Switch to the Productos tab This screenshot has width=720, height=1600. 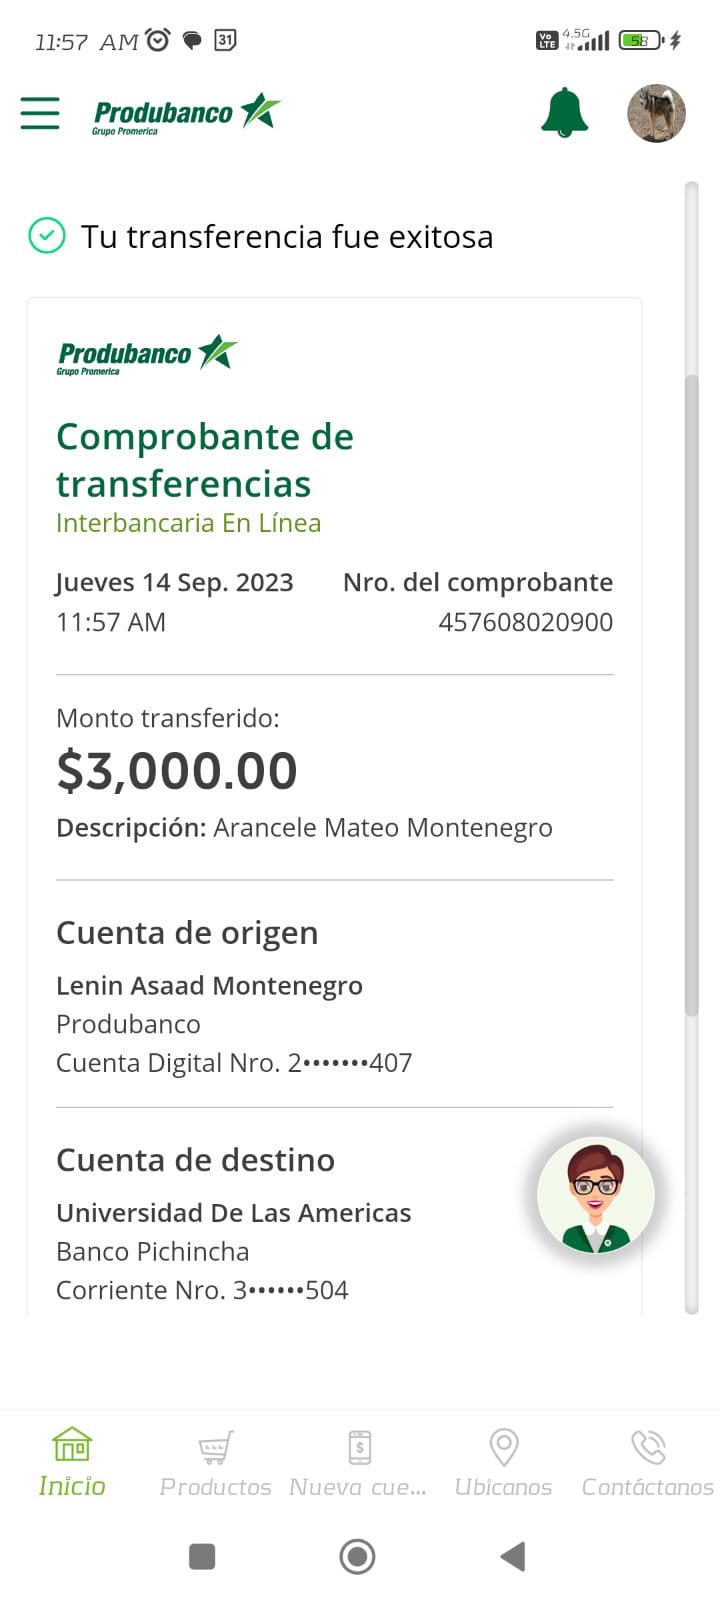point(215,1462)
